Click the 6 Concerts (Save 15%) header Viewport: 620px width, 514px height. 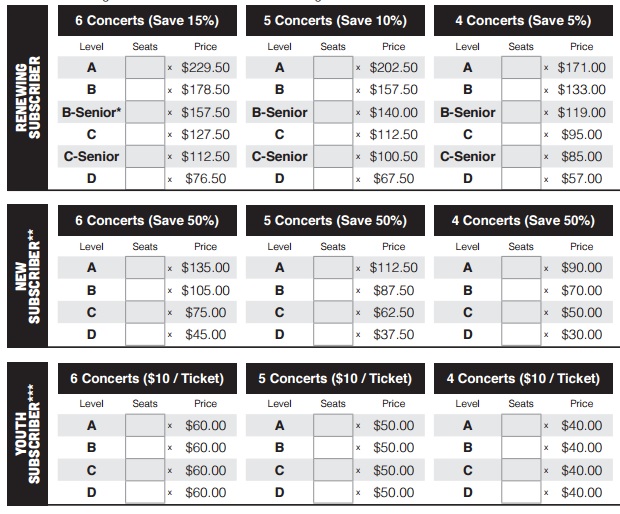[147, 21]
